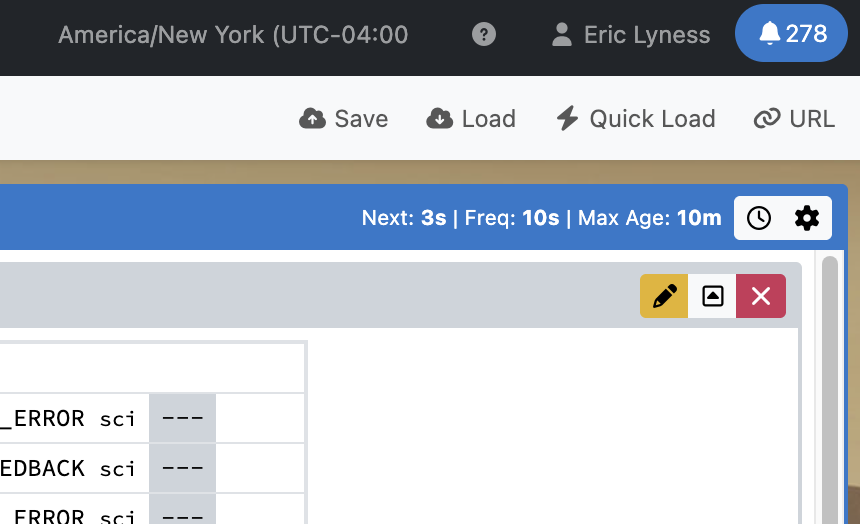Viewport: 860px width, 524px height.
Task: Open the clock refresh timing icon
Action: [x=759, y=218]
